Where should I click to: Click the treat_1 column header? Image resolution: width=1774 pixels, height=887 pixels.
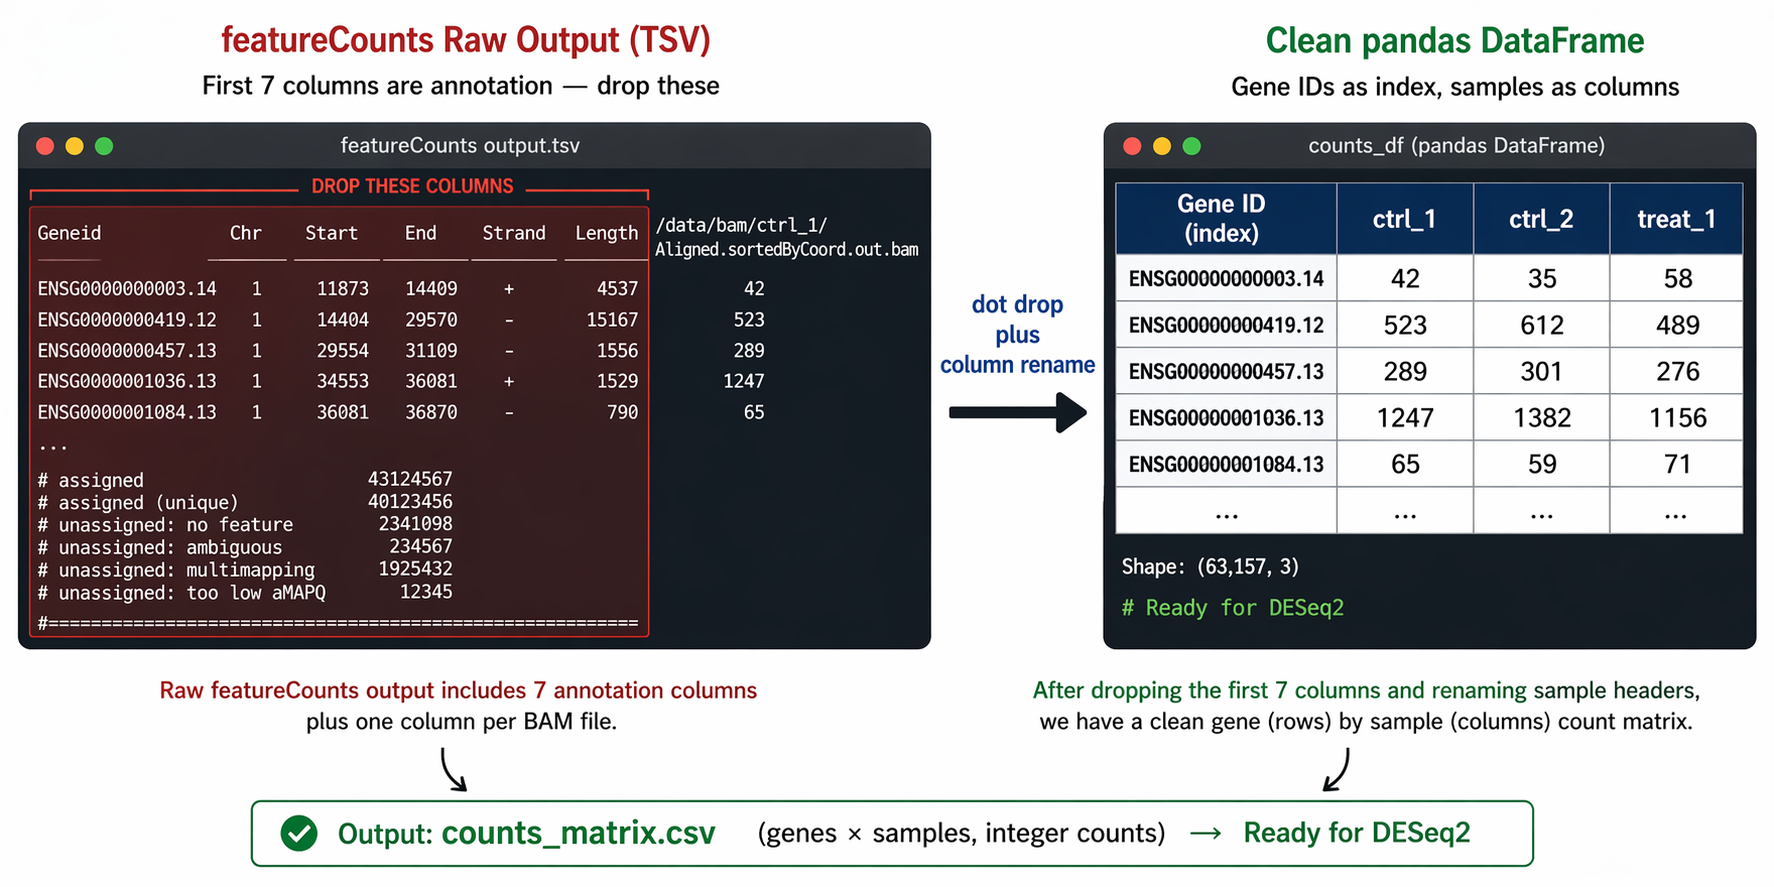click(x=1677, y=218)
